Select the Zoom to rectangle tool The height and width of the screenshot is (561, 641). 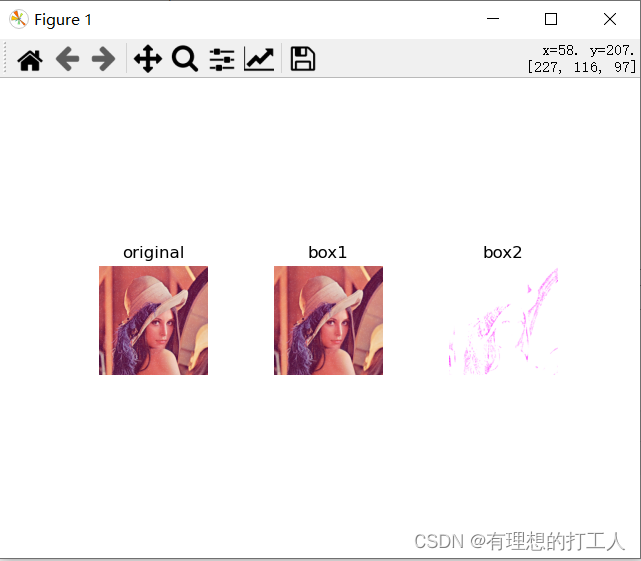pos(185,59)
